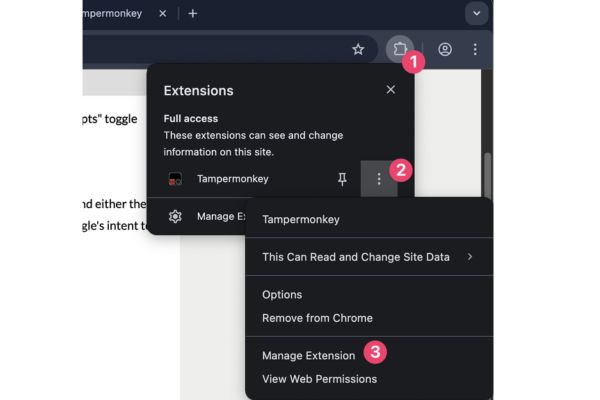This screenshot has width=600, height=400.
Task: Select the Tampermonkey context menu header
Action: 301,219
